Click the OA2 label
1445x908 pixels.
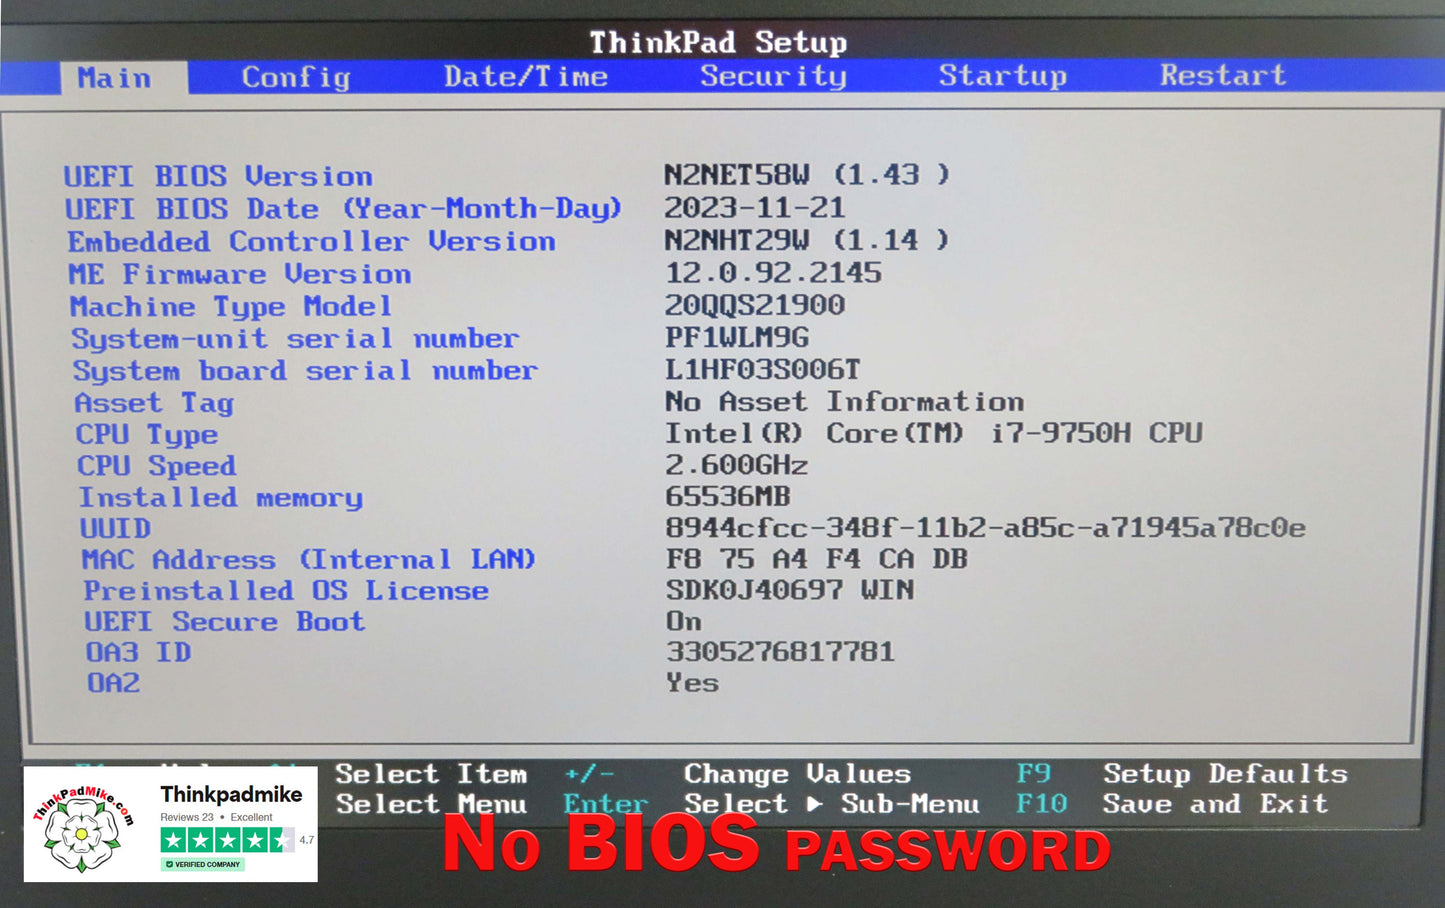pos(114,684)
